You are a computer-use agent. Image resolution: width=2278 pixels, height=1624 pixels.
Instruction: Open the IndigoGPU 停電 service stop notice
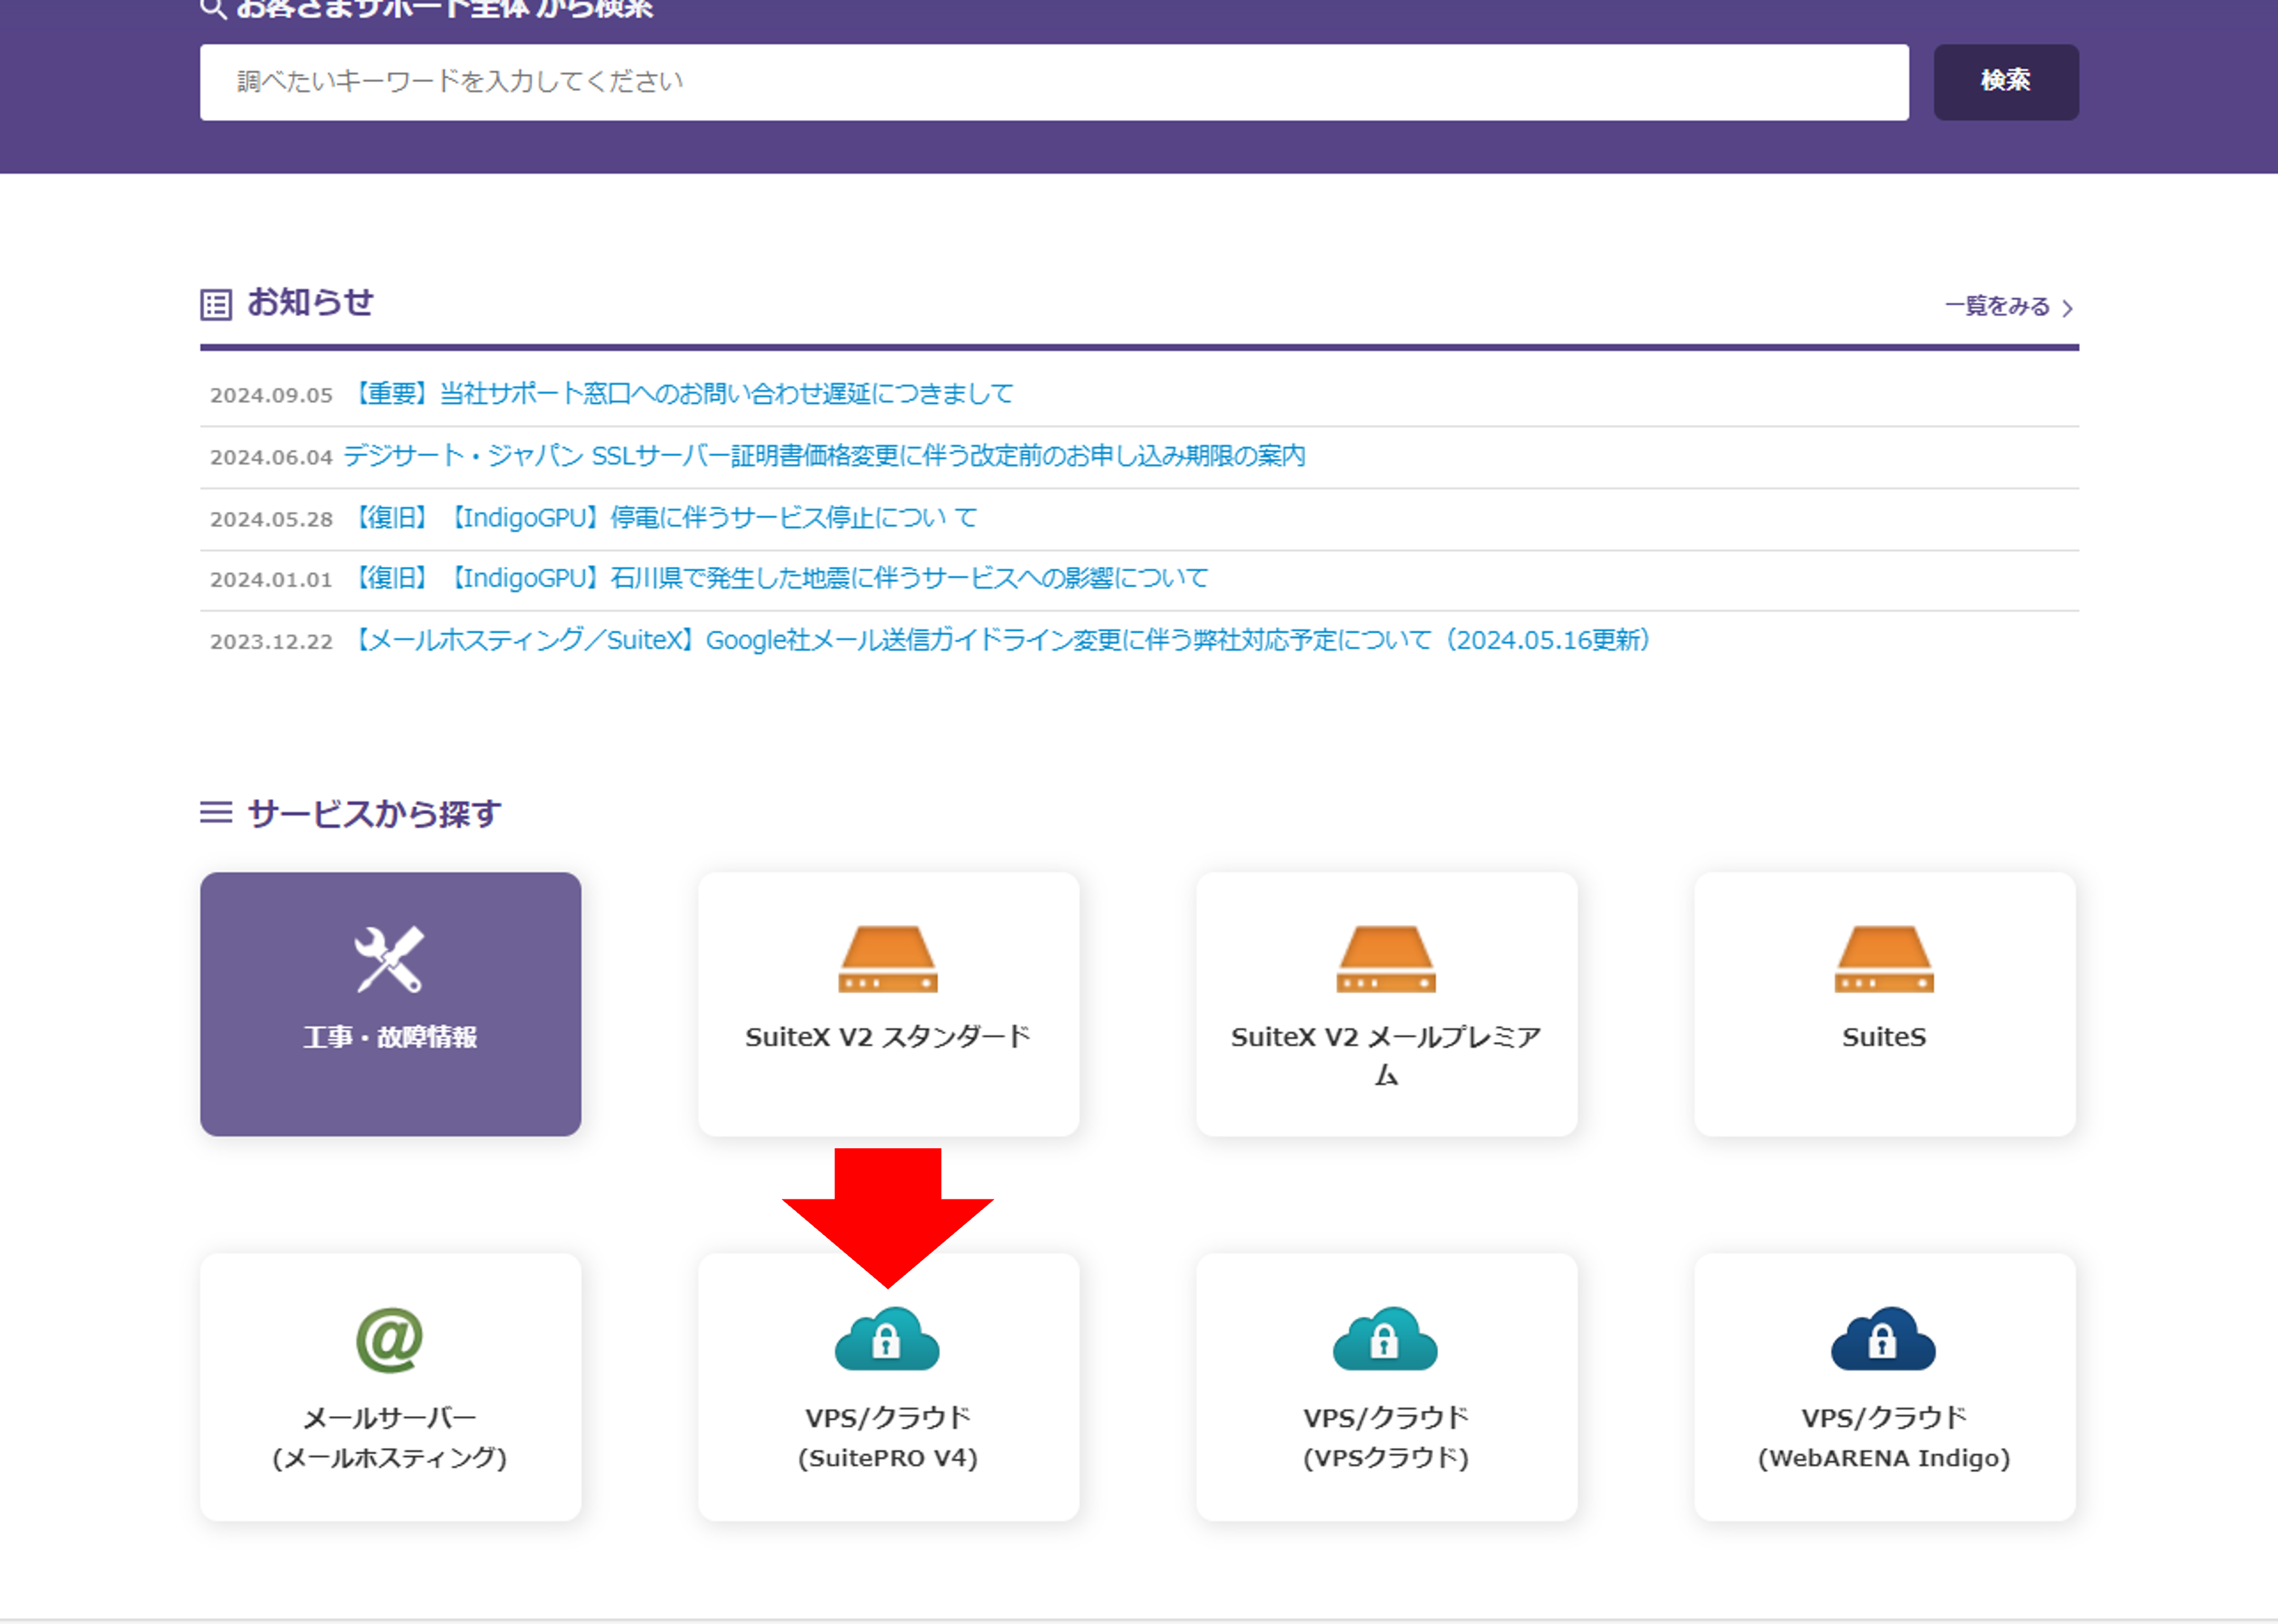click(662, 518)
